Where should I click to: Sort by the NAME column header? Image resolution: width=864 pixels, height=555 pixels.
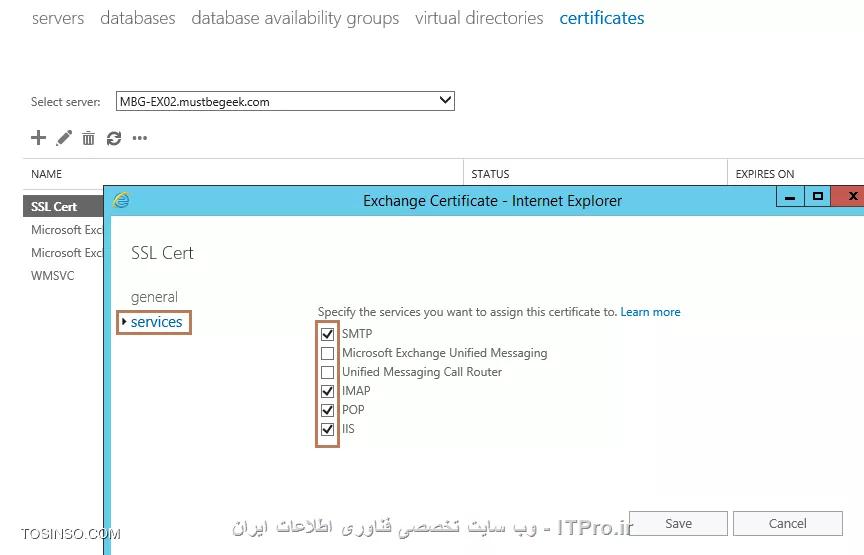coord(46,174)
